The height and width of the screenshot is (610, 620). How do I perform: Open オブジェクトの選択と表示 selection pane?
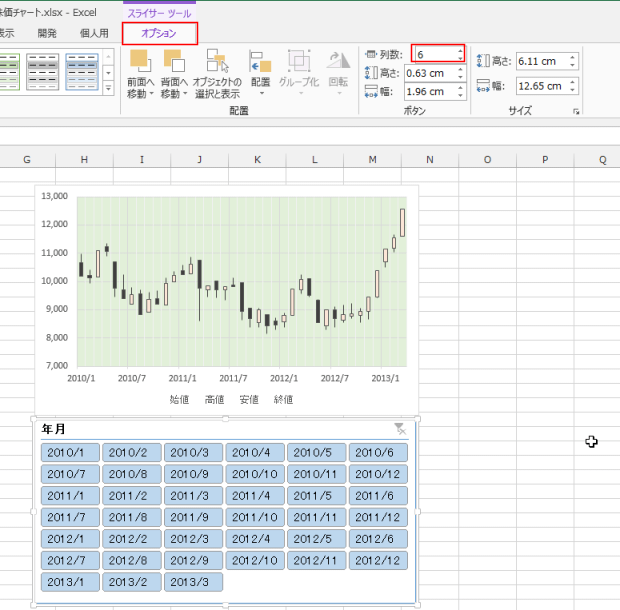pyautogui.click(x=217, y=61)
